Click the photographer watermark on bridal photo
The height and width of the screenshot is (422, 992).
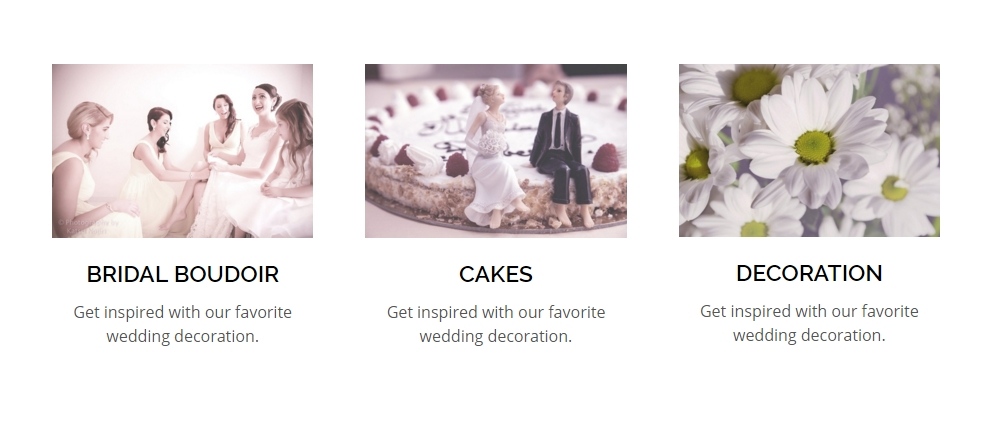87,227
